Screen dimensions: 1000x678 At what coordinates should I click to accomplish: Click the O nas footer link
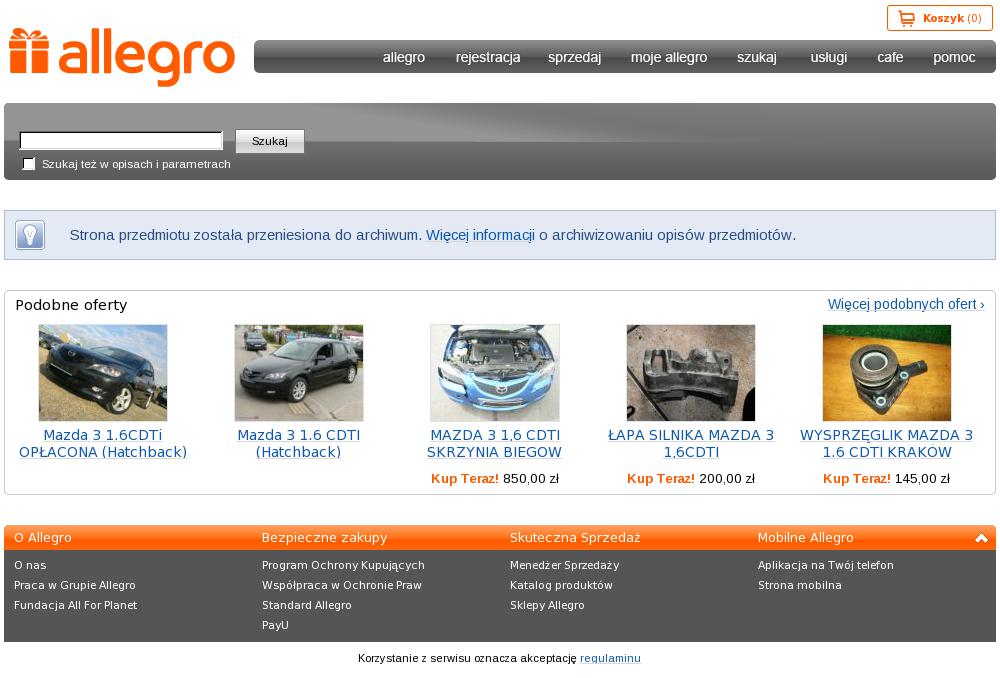30,565
